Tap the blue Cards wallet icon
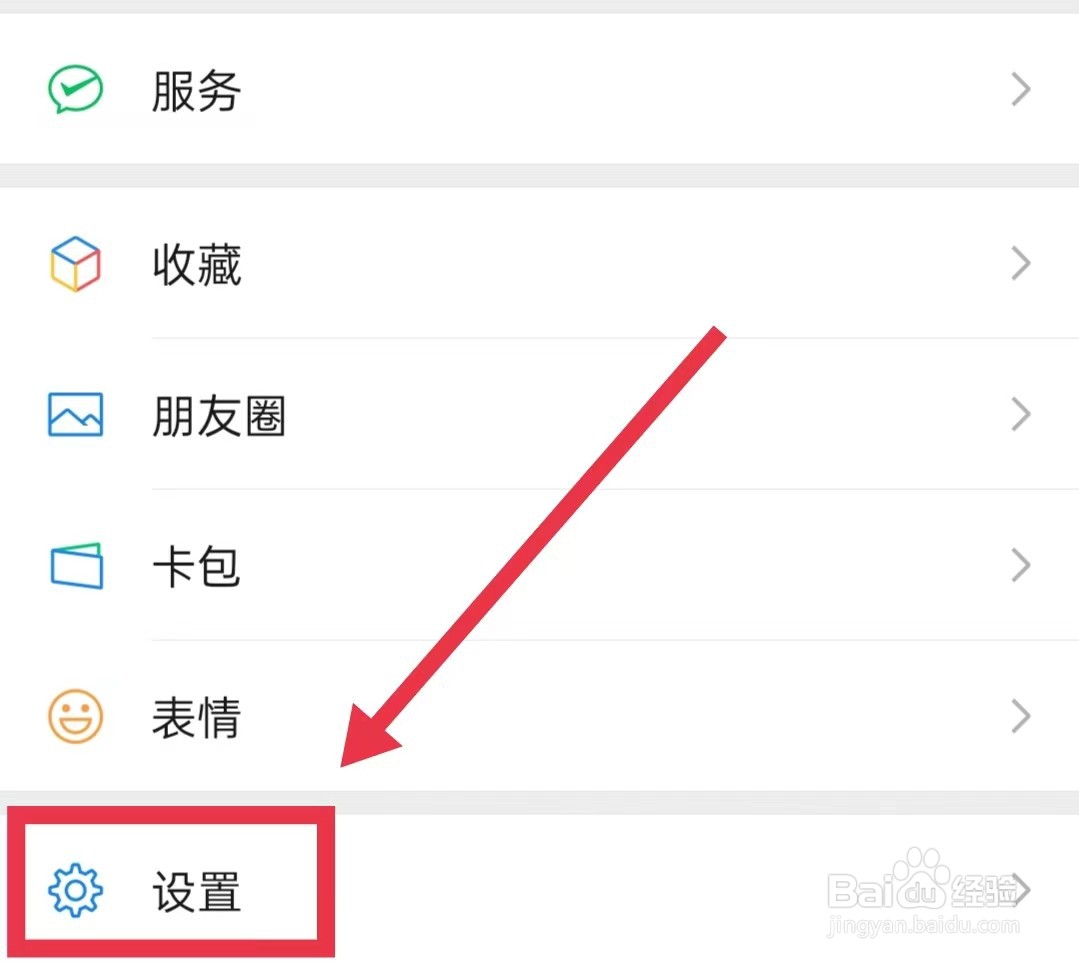1079x962 pixels. (76, 566)
